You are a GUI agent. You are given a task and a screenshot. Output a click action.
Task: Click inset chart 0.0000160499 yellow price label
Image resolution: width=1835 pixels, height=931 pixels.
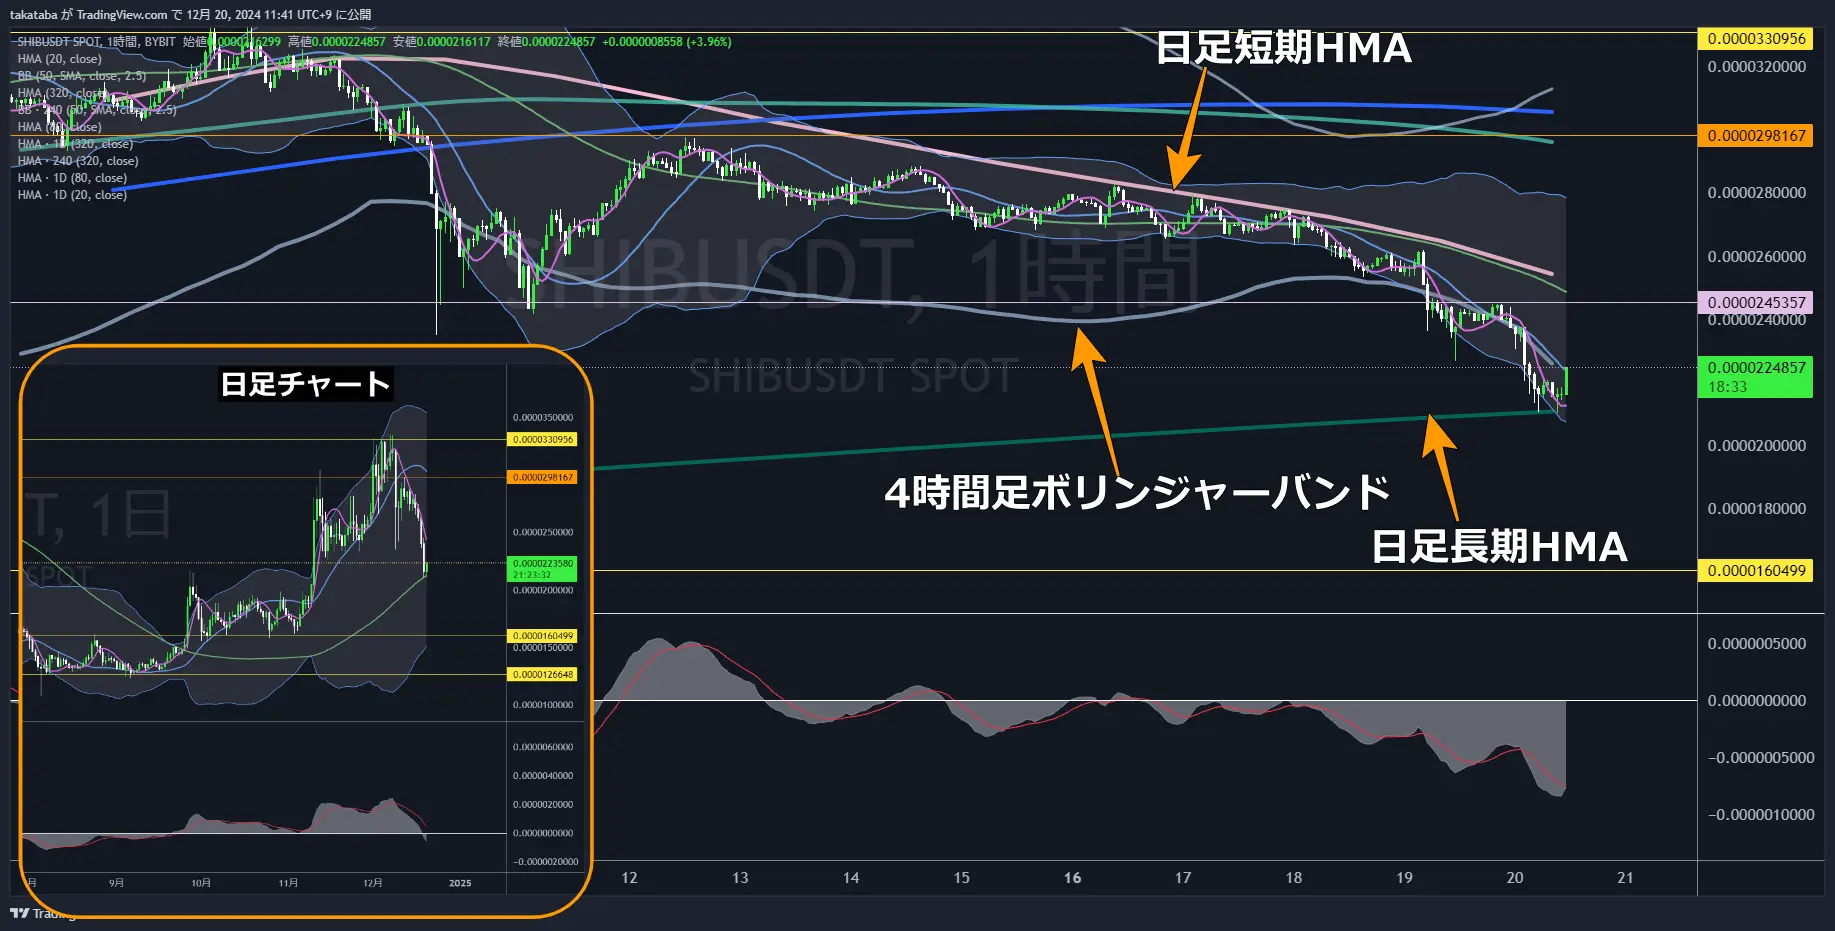click(x=543, y=636)
